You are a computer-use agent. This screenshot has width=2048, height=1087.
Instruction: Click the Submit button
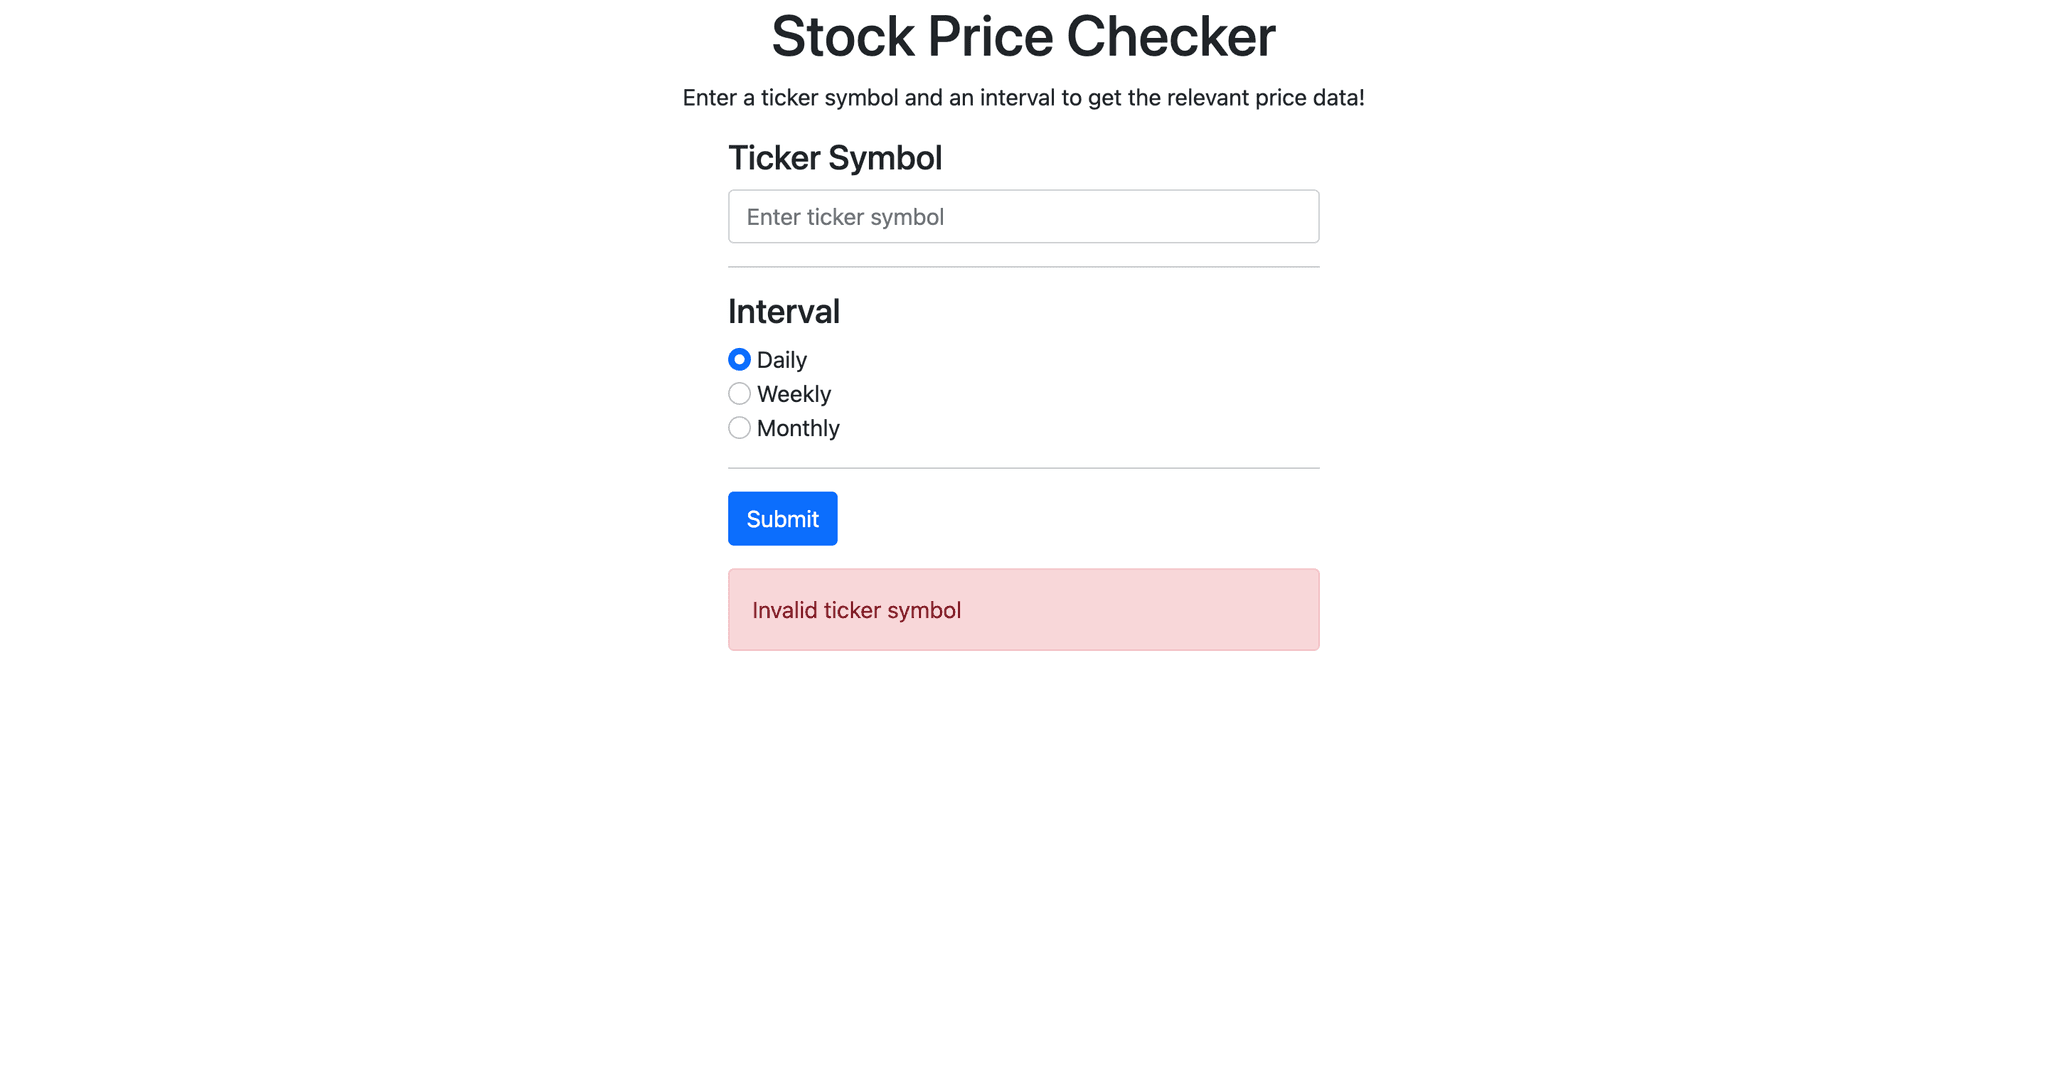782,518
